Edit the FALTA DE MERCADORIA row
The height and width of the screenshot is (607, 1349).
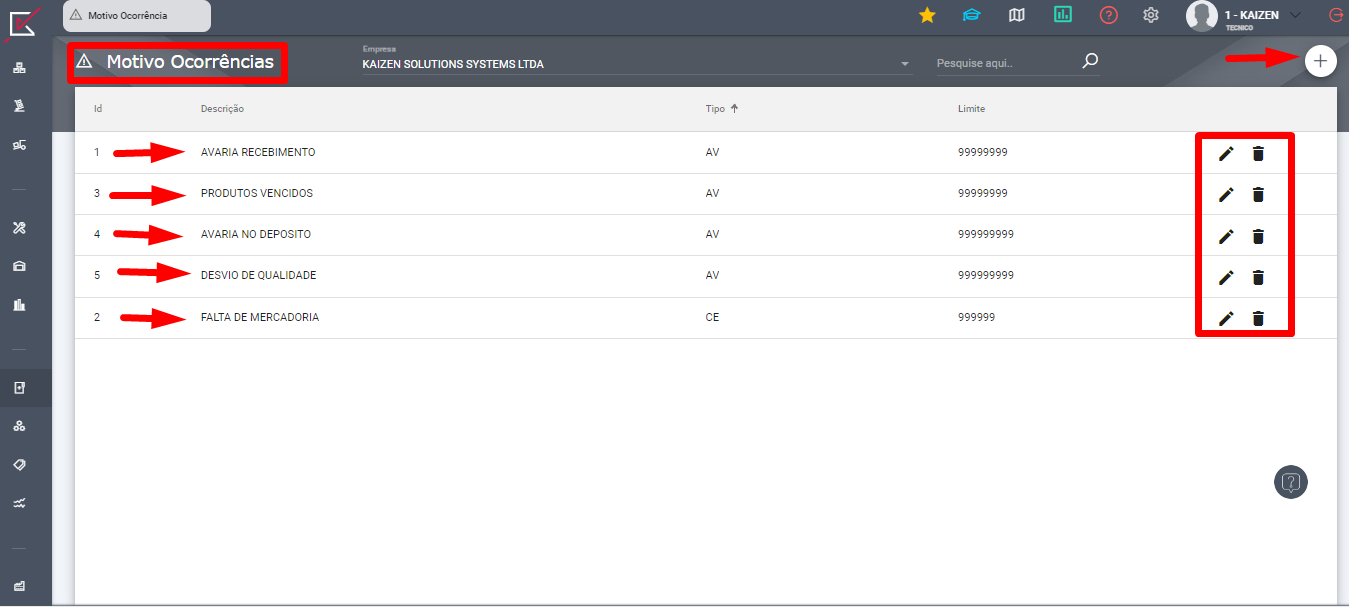tap(1226, 318)
